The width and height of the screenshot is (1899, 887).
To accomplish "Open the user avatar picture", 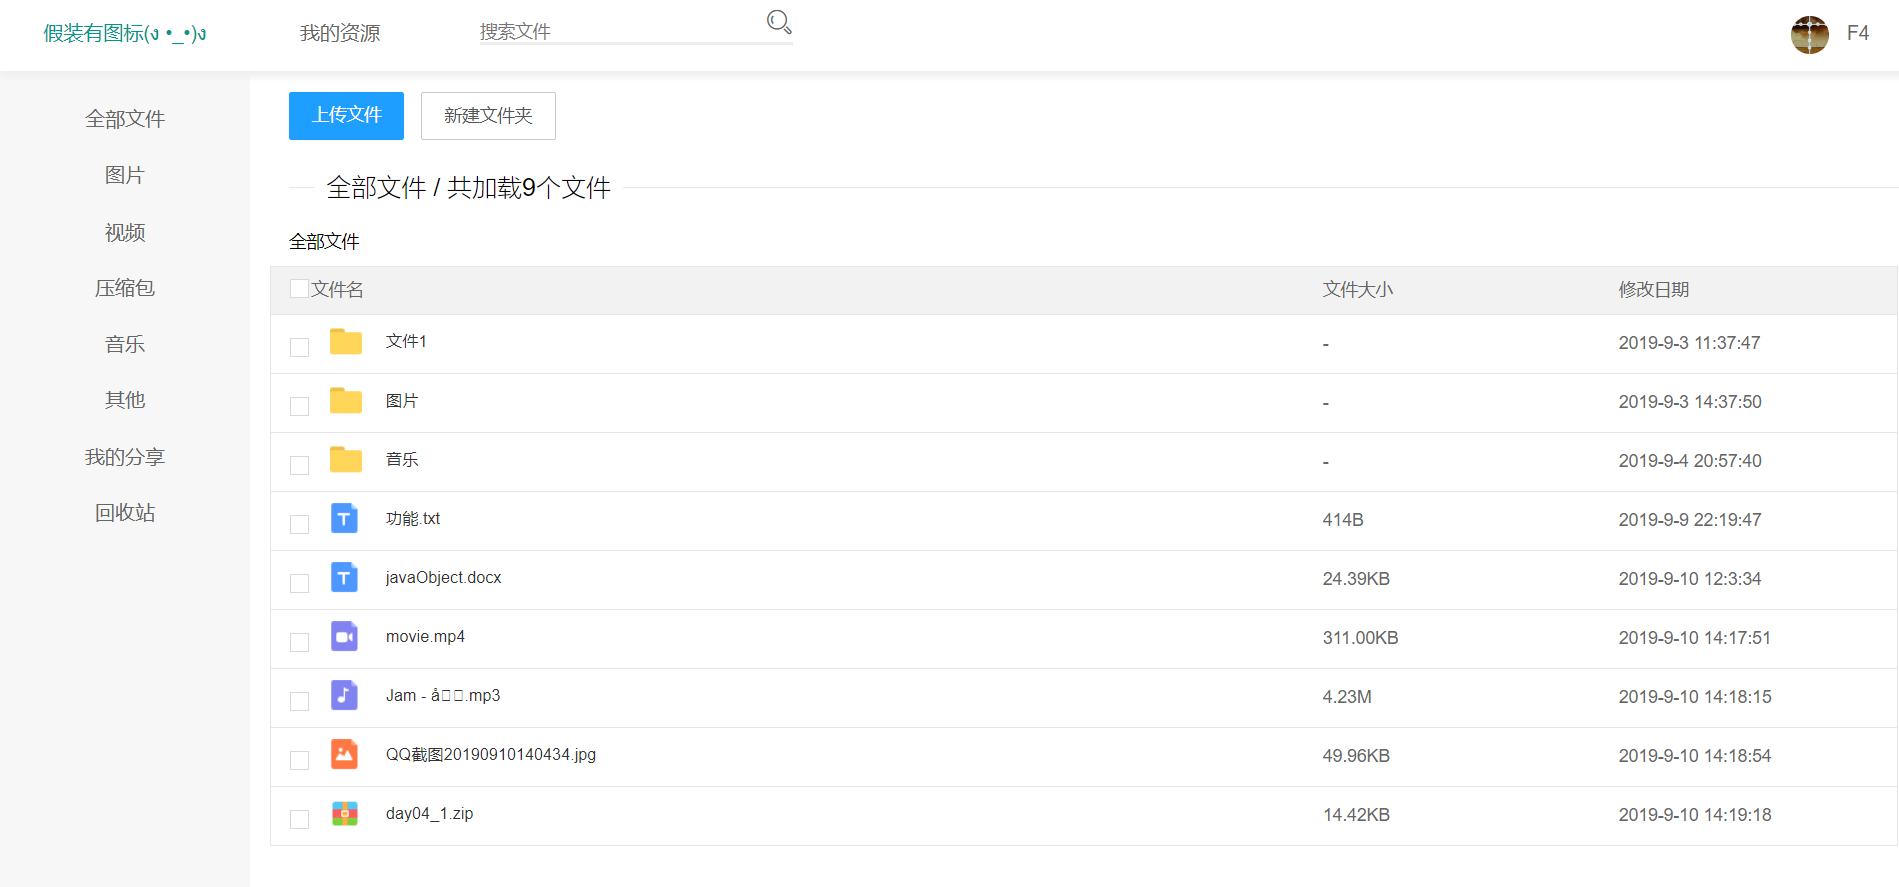I will [1810, 35].
